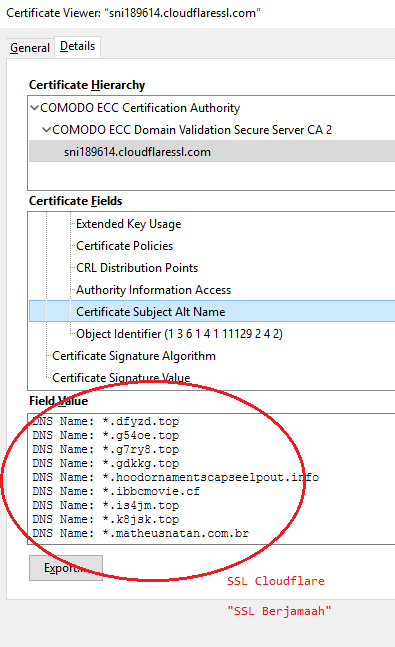Viewport: 395px width, 647px height.
Task: Click DNS Name *.hoodornamentscapseelpout.info line
Action: pyautogui.click(x=175, y=478)
